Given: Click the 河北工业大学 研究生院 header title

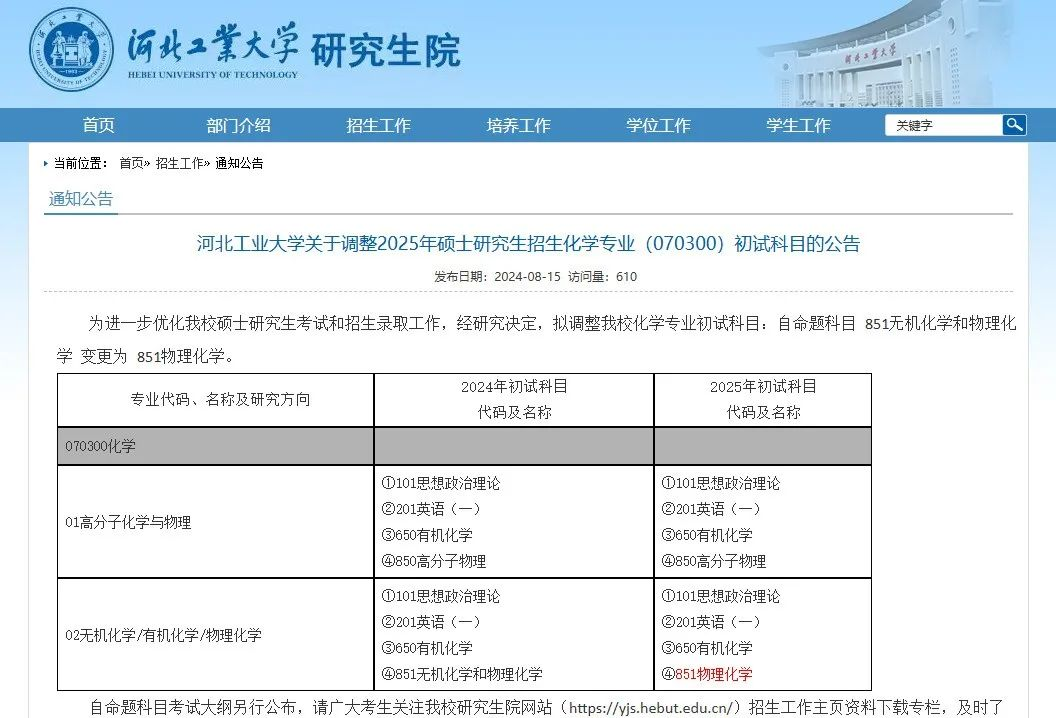Looking at the screenshot, I should [x=294, y=50].
